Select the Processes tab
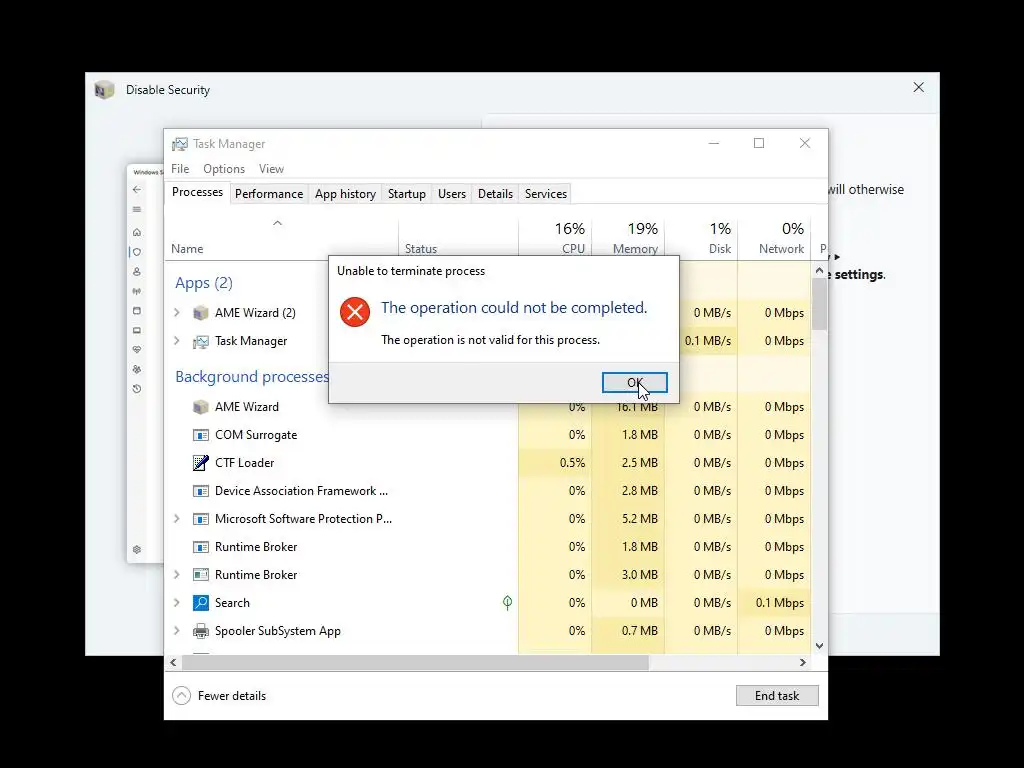Viewport: 1024px width, 768px height. point(197,192)
